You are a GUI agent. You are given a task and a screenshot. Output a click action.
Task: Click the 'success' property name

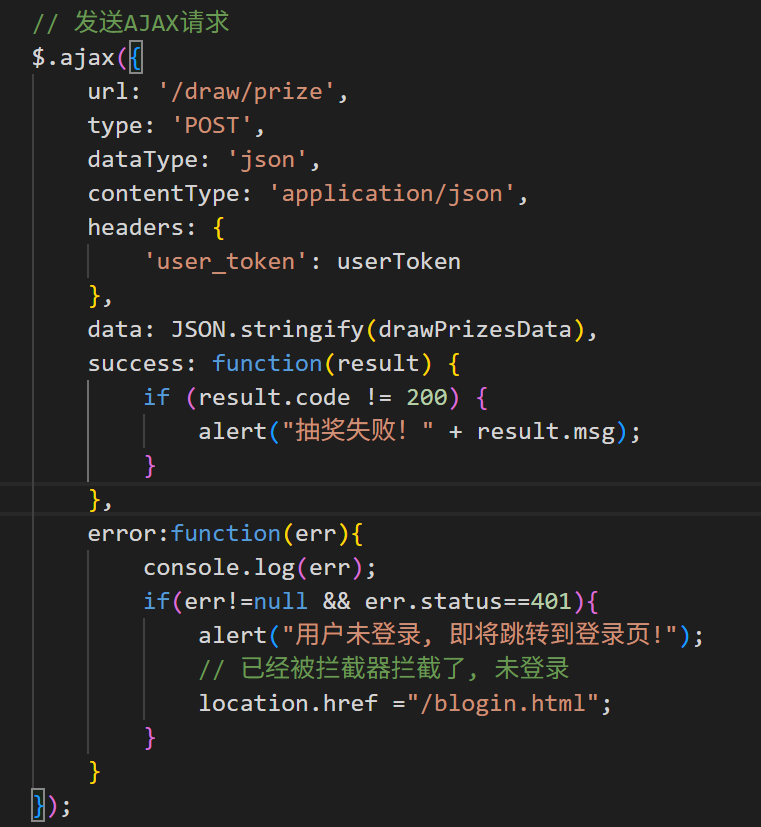pos(136,363)
